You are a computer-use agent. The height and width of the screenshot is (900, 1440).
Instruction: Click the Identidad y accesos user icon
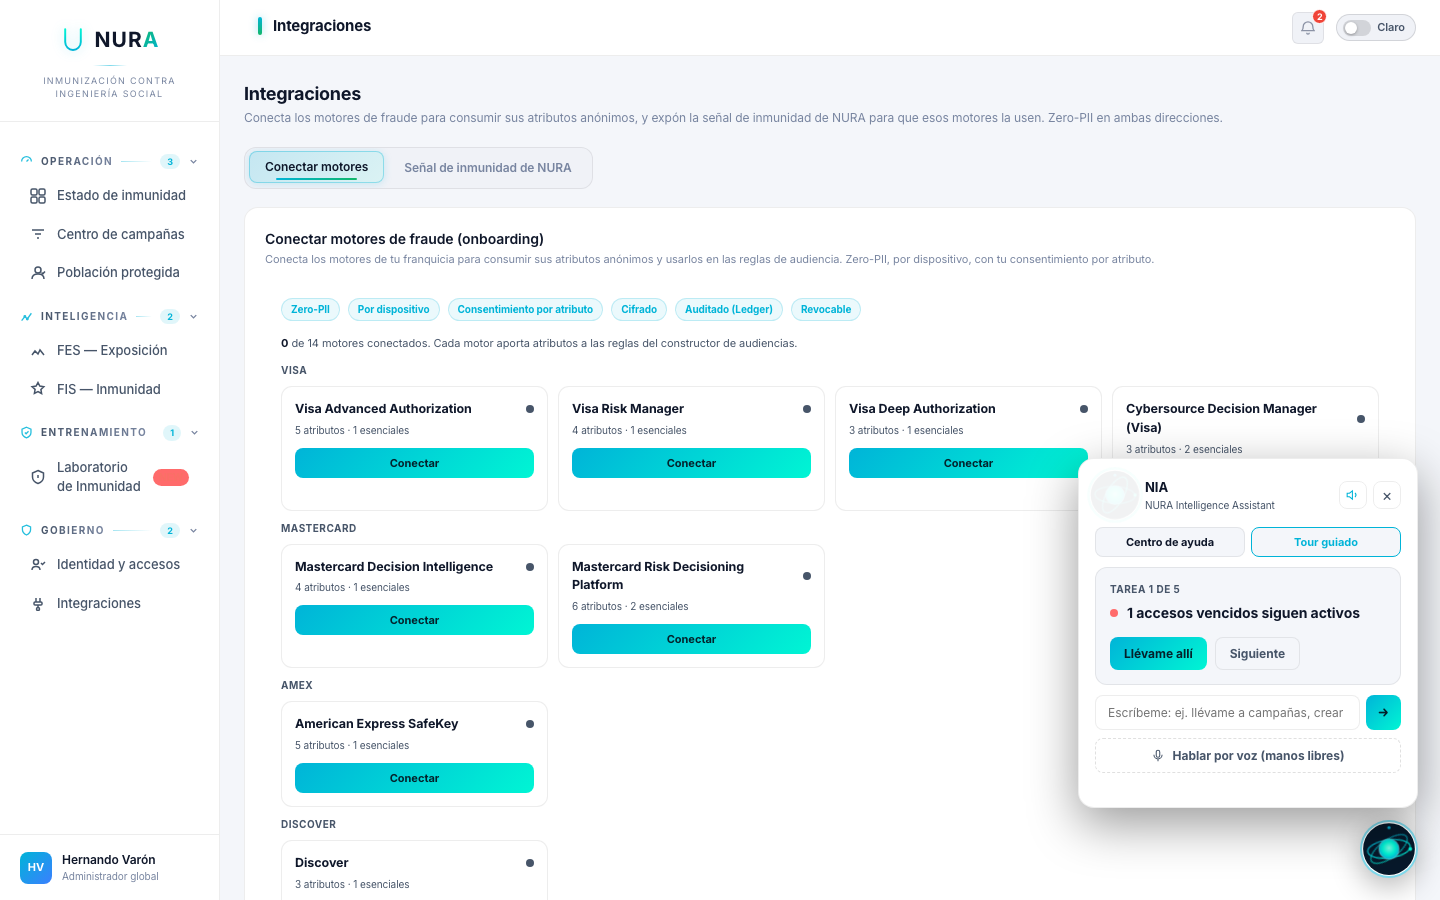(x=38, y=565)
